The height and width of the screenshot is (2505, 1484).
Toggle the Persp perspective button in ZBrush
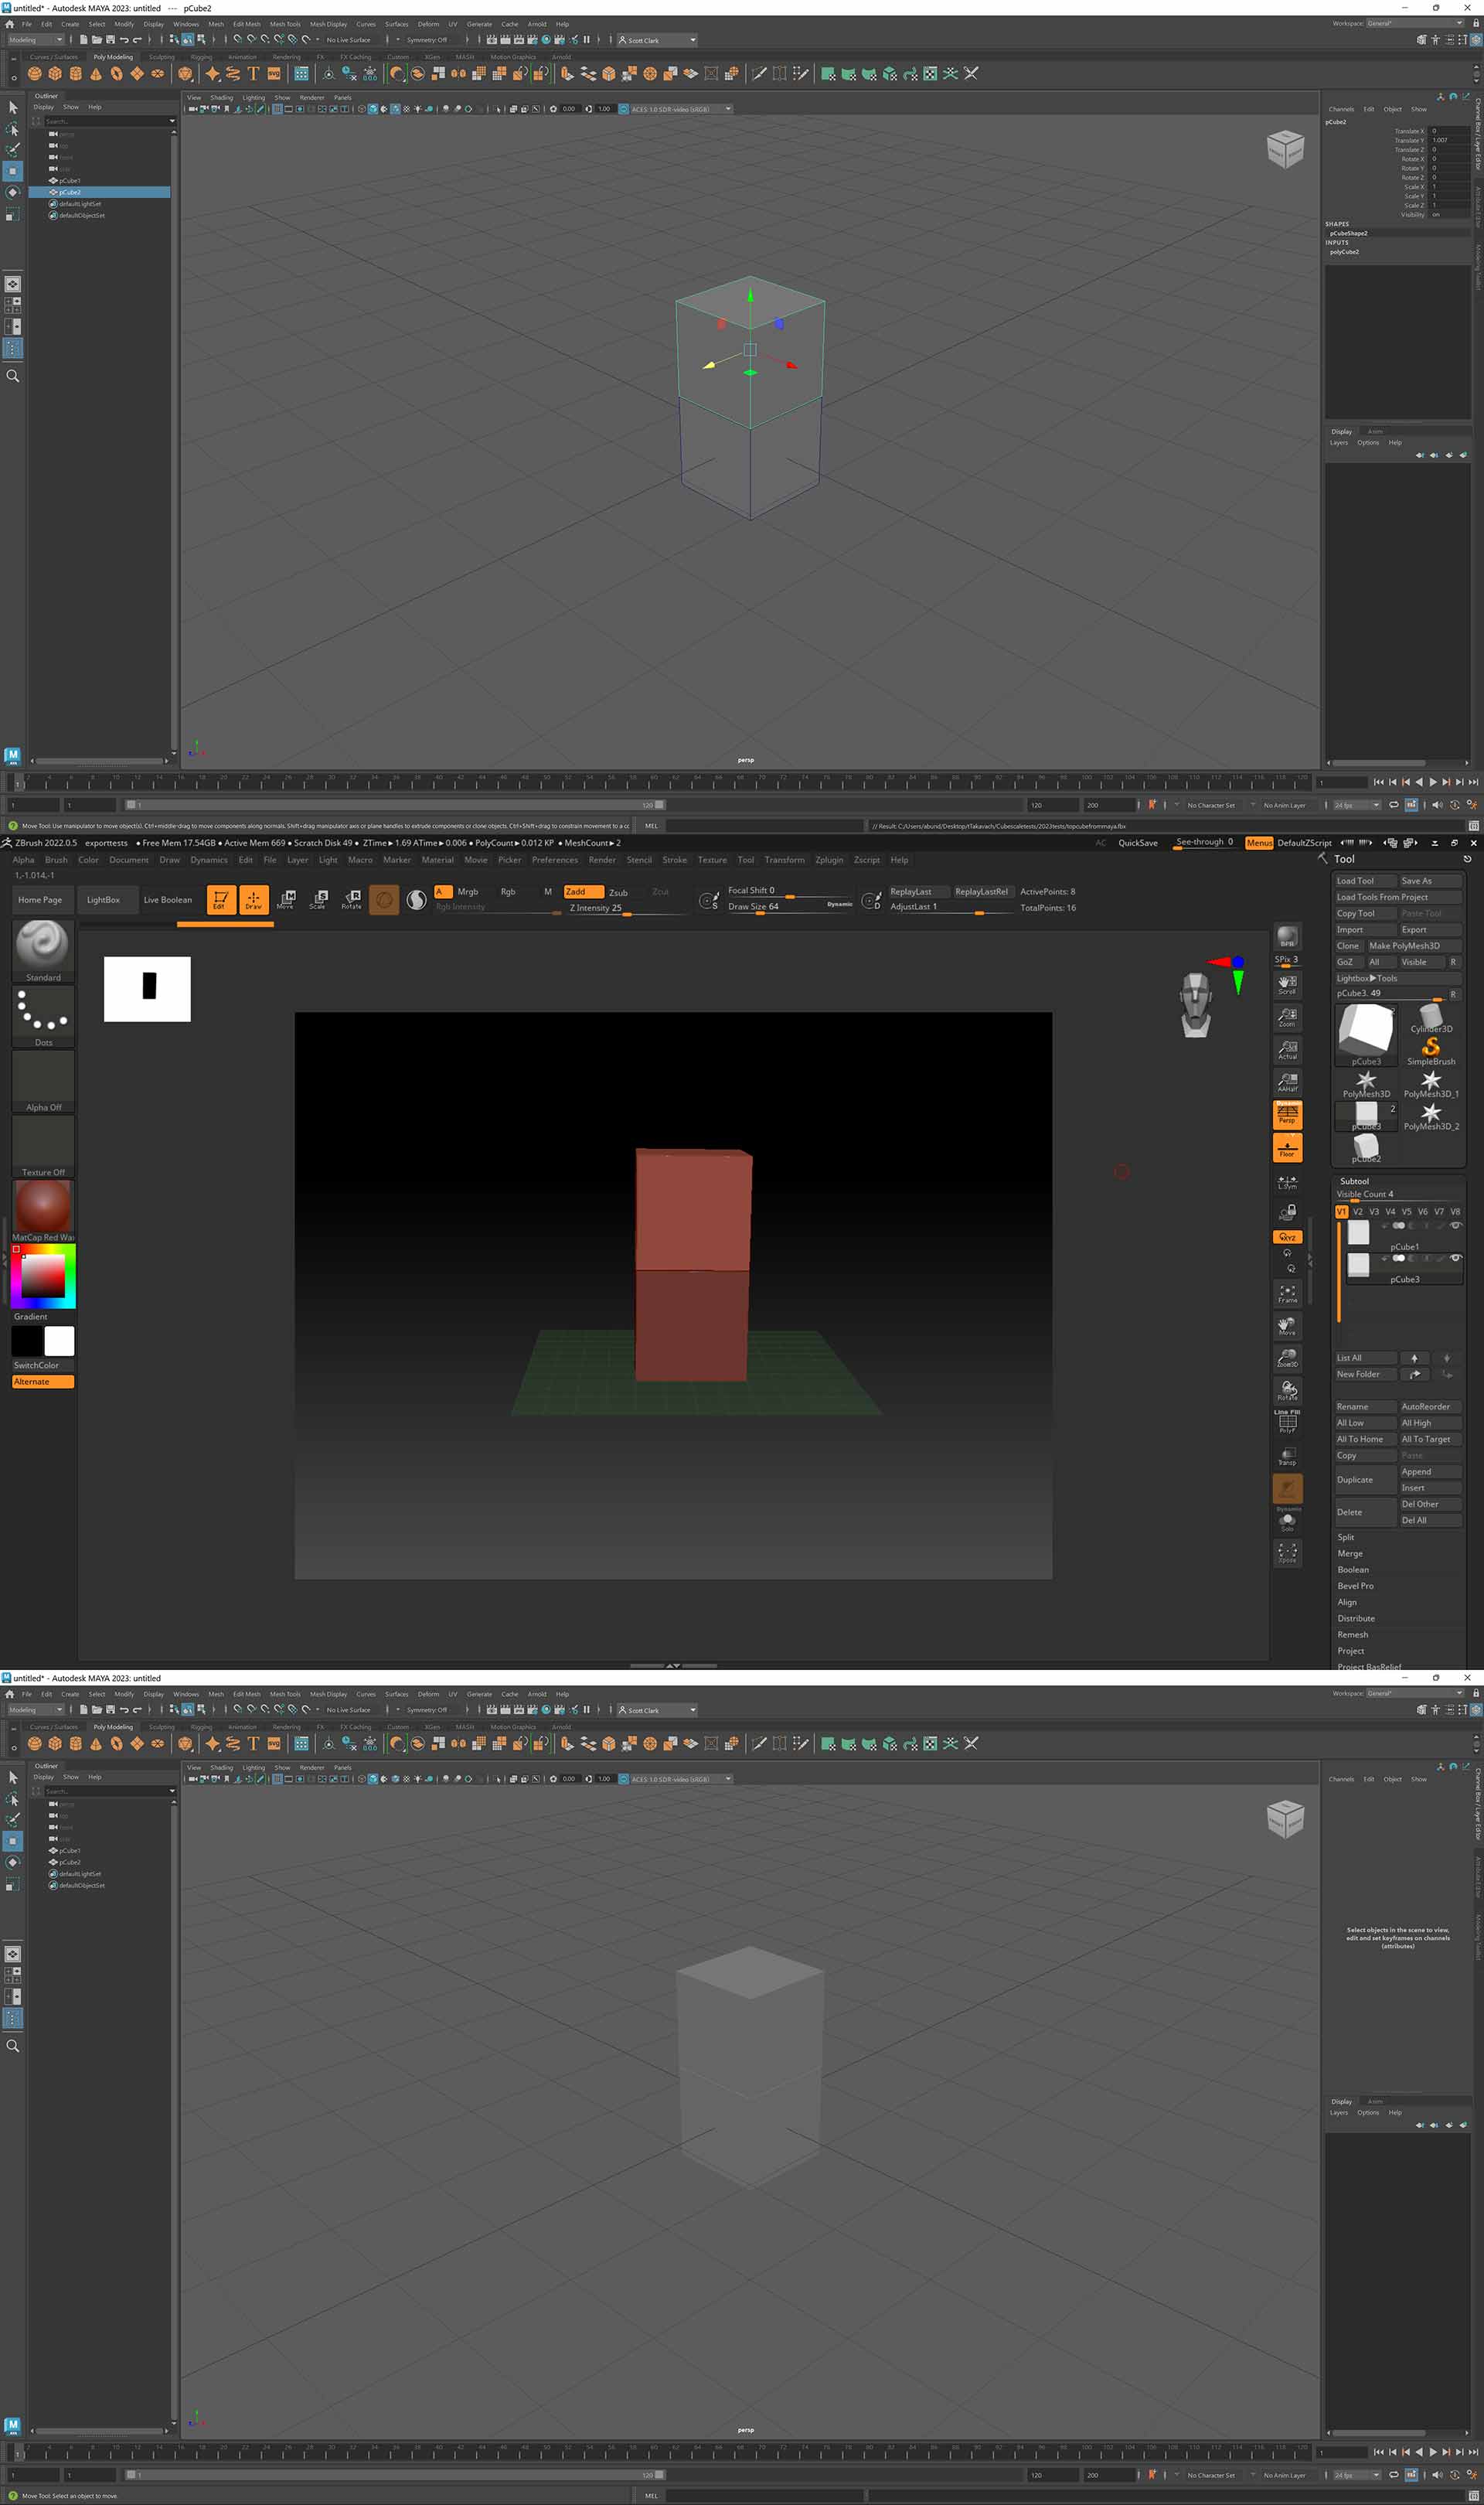click(x=1287, y=1114)
